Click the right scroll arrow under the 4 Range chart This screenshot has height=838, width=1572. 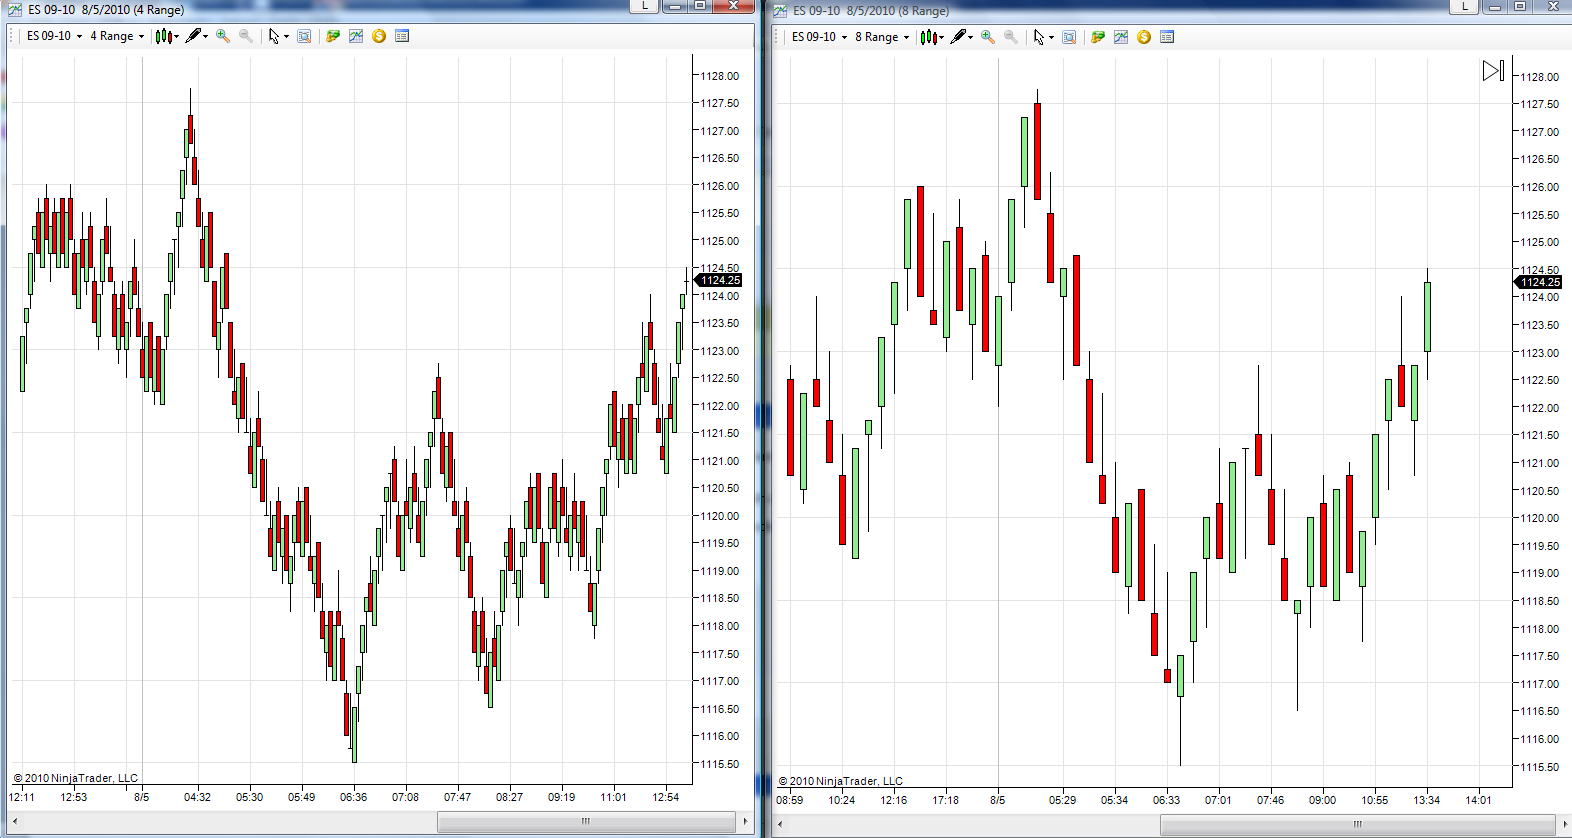tap(745, 822)
